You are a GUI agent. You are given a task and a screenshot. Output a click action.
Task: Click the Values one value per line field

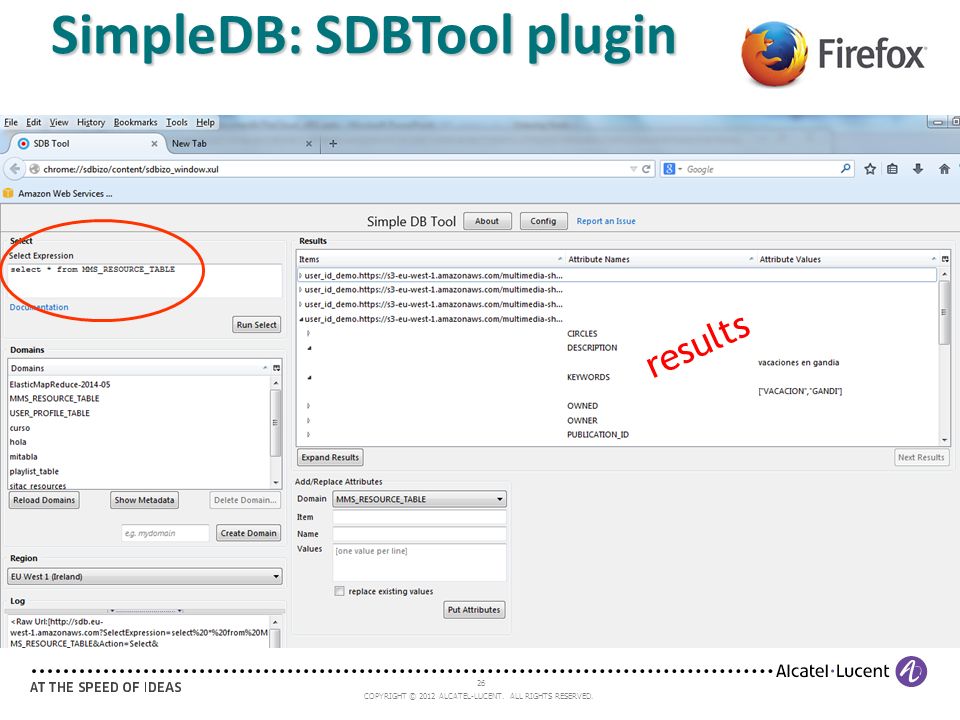(419, 562)
